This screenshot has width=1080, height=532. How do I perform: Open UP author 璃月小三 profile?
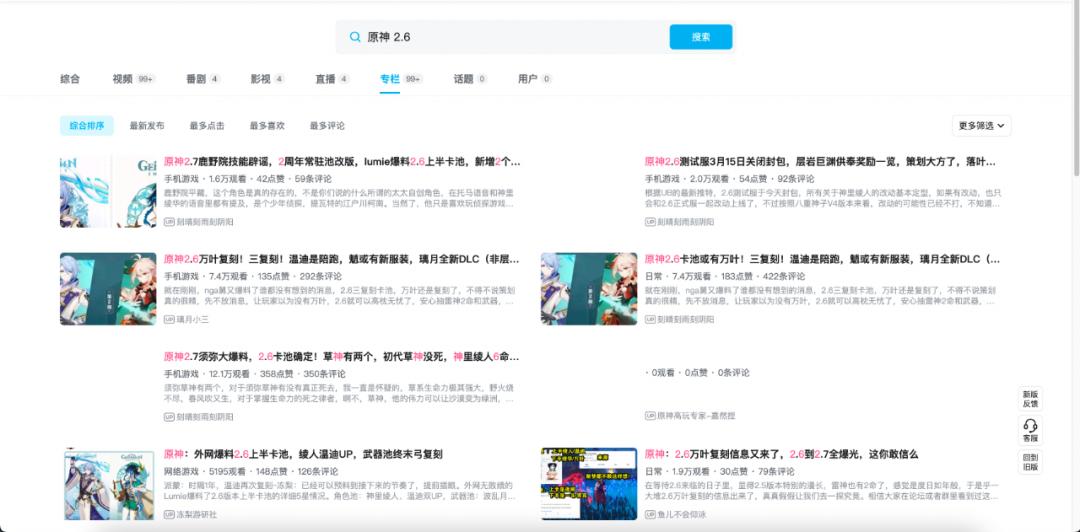pyautogui.click(x=193, y=319)
